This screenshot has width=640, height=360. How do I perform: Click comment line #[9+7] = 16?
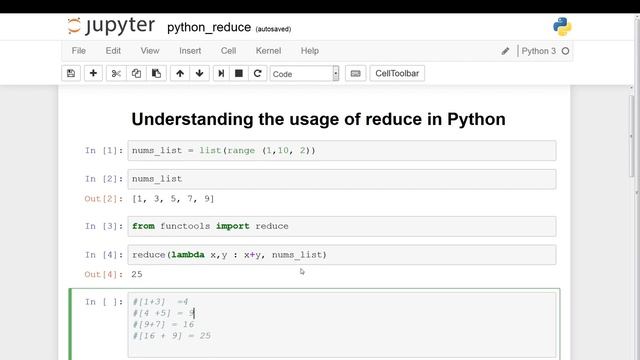pos(163,324)
